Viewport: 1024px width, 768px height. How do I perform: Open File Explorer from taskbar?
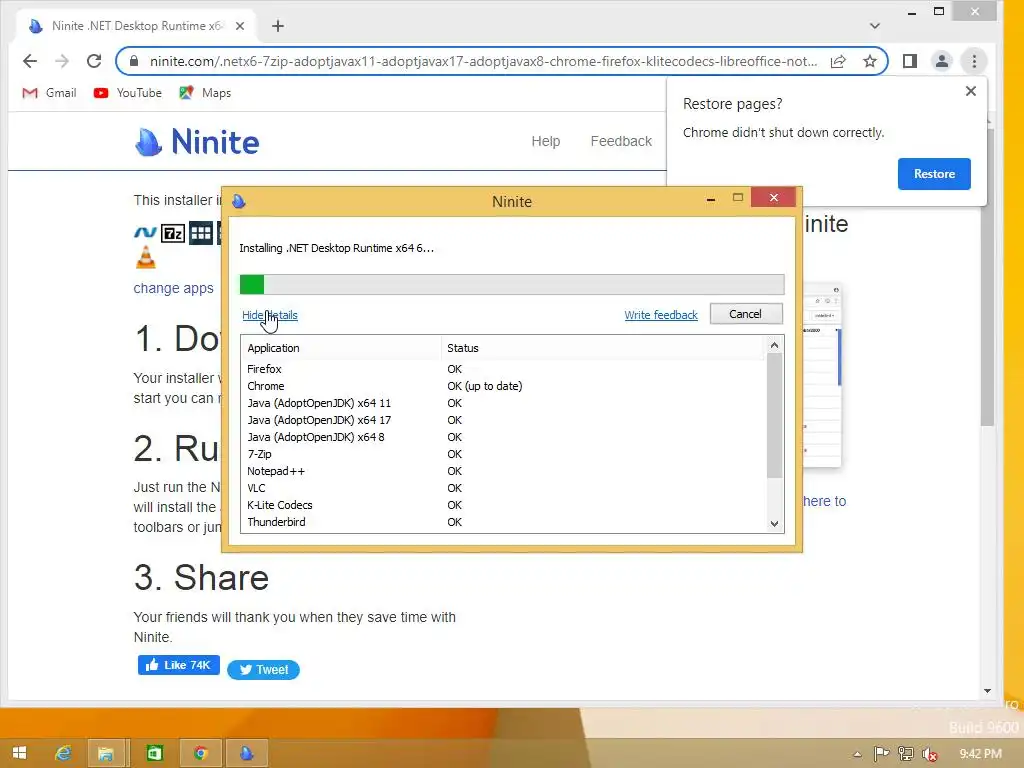click(105, 753)
